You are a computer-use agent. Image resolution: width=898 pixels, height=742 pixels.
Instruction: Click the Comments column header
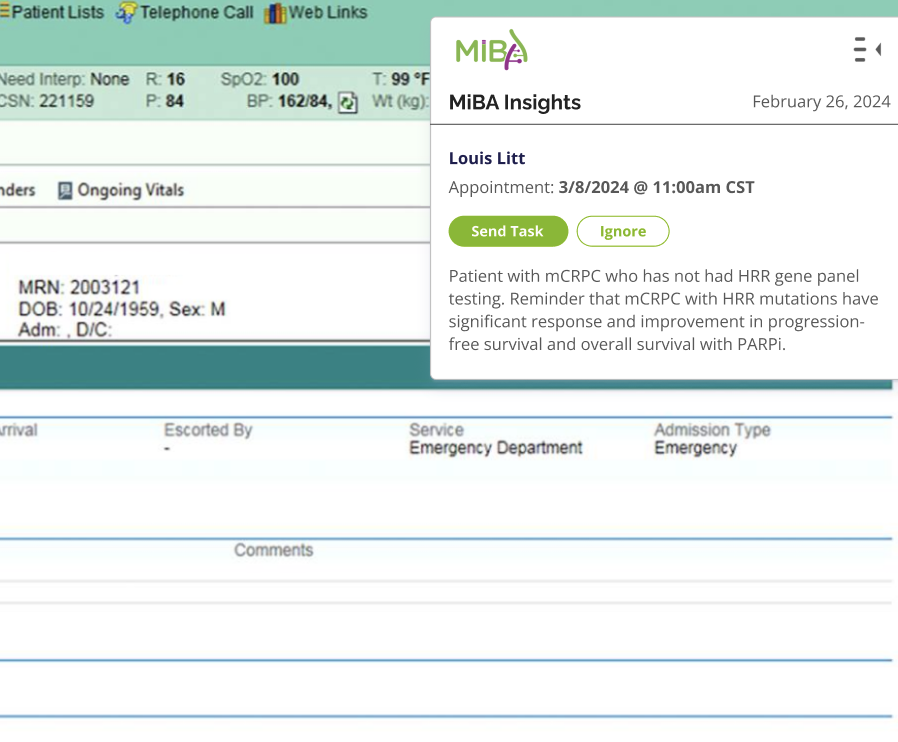tap(274, 550)
